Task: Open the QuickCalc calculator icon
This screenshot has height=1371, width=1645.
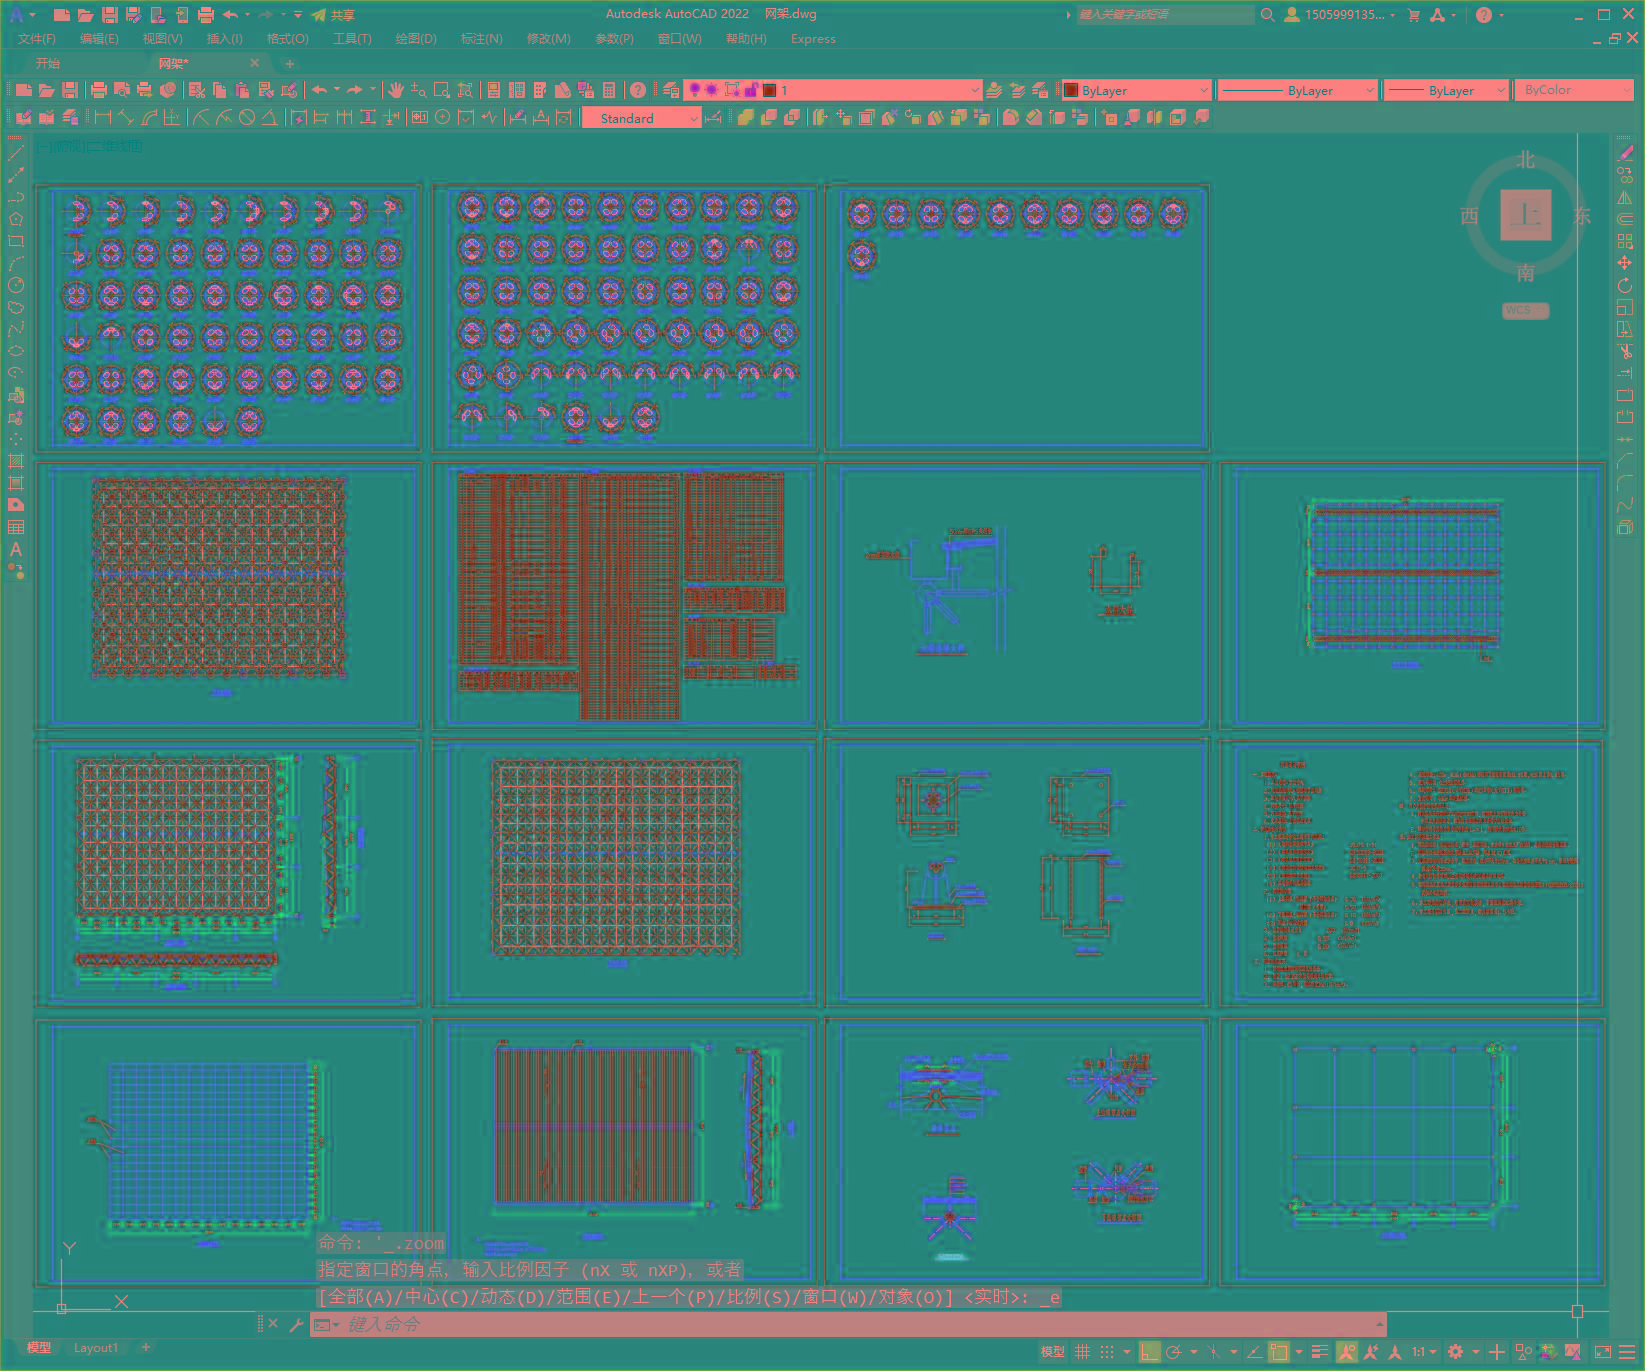Action: point(609,90)
